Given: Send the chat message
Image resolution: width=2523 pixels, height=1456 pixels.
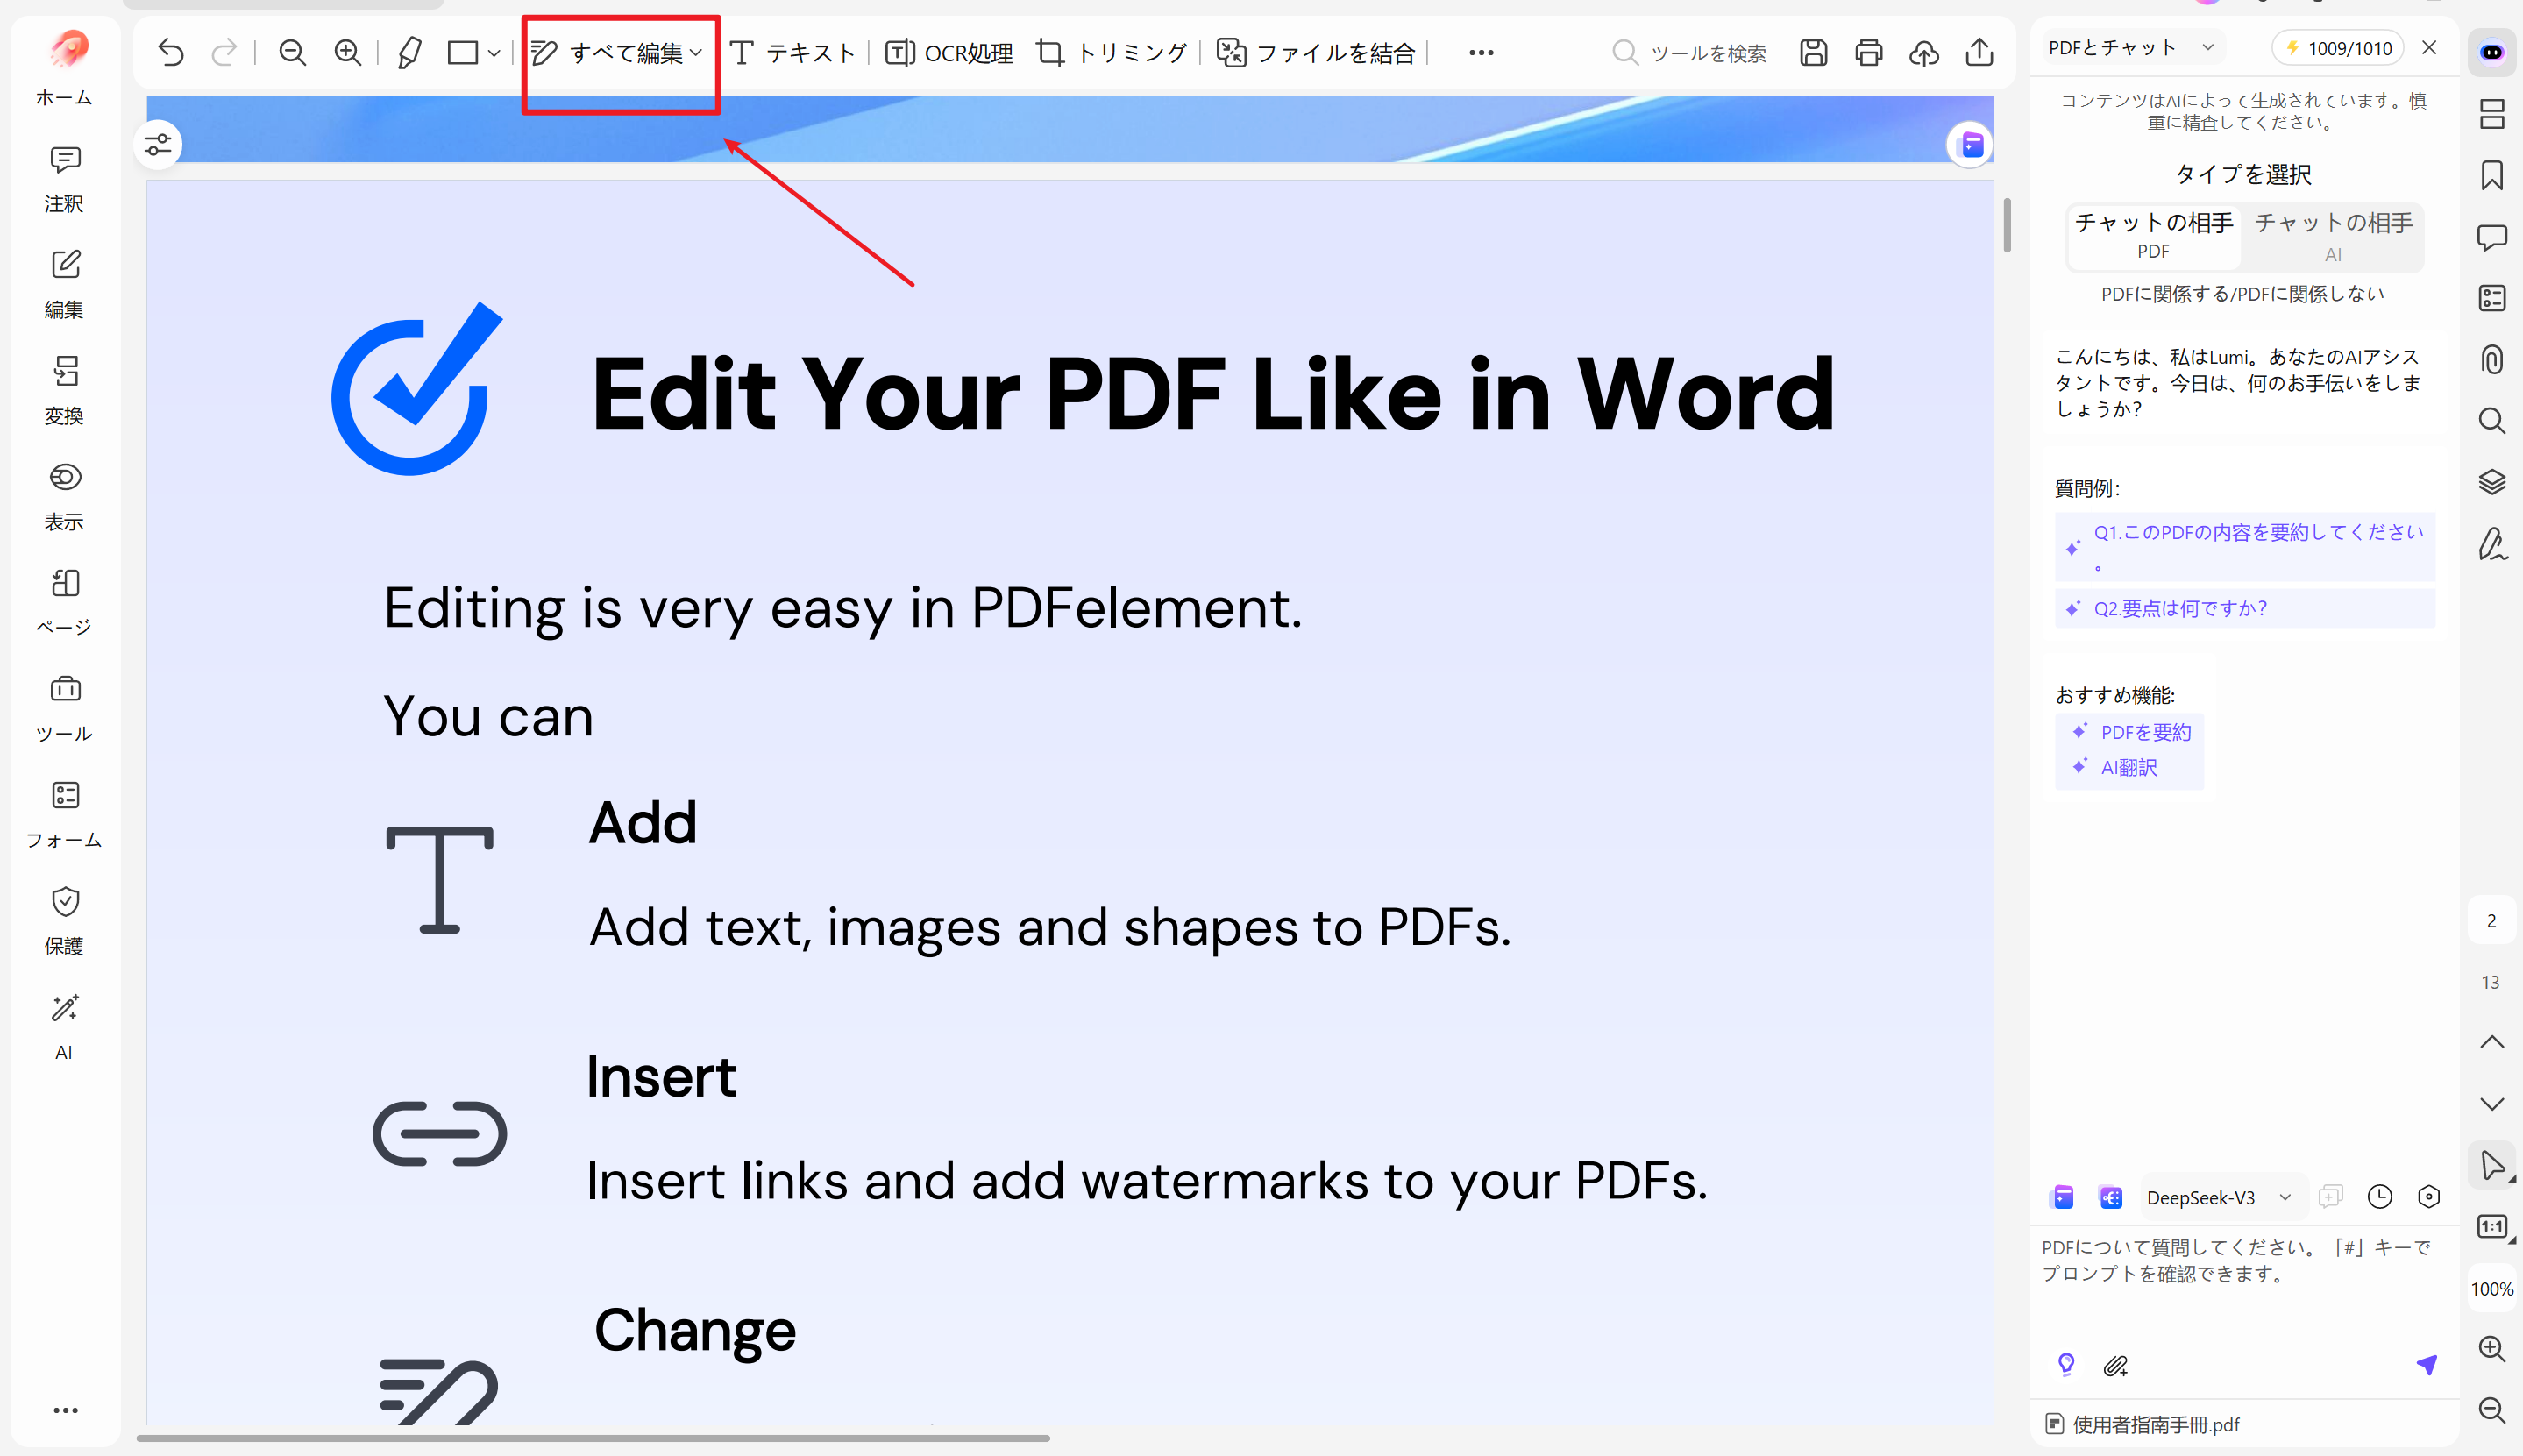Looking at the screenshot, I should pyautogui.click(x=2426, y=1365).
